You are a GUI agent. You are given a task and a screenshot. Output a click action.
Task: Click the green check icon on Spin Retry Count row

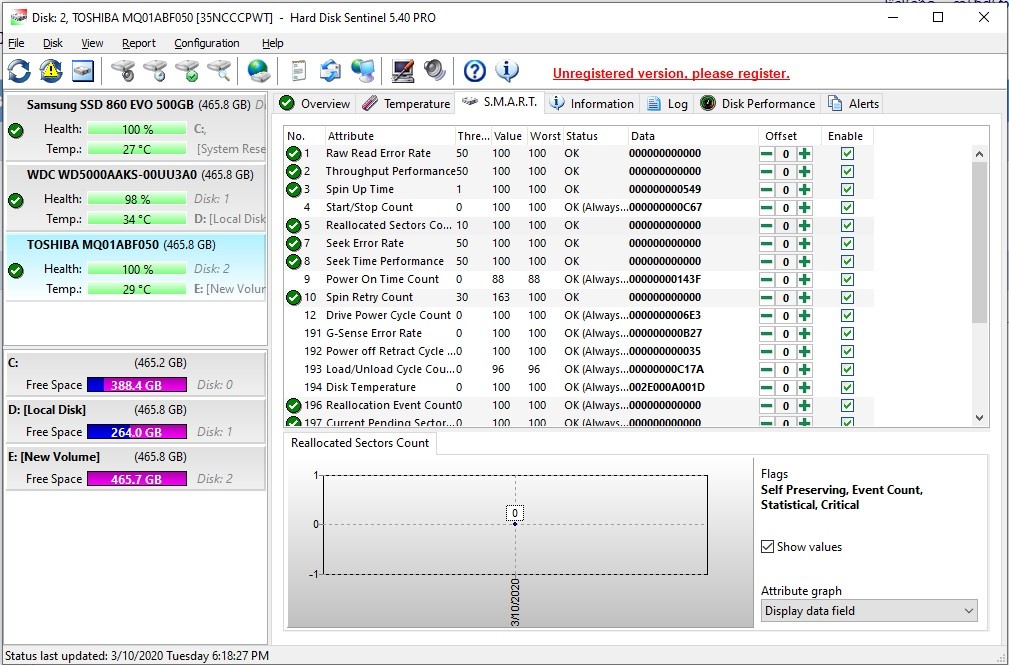294,297
